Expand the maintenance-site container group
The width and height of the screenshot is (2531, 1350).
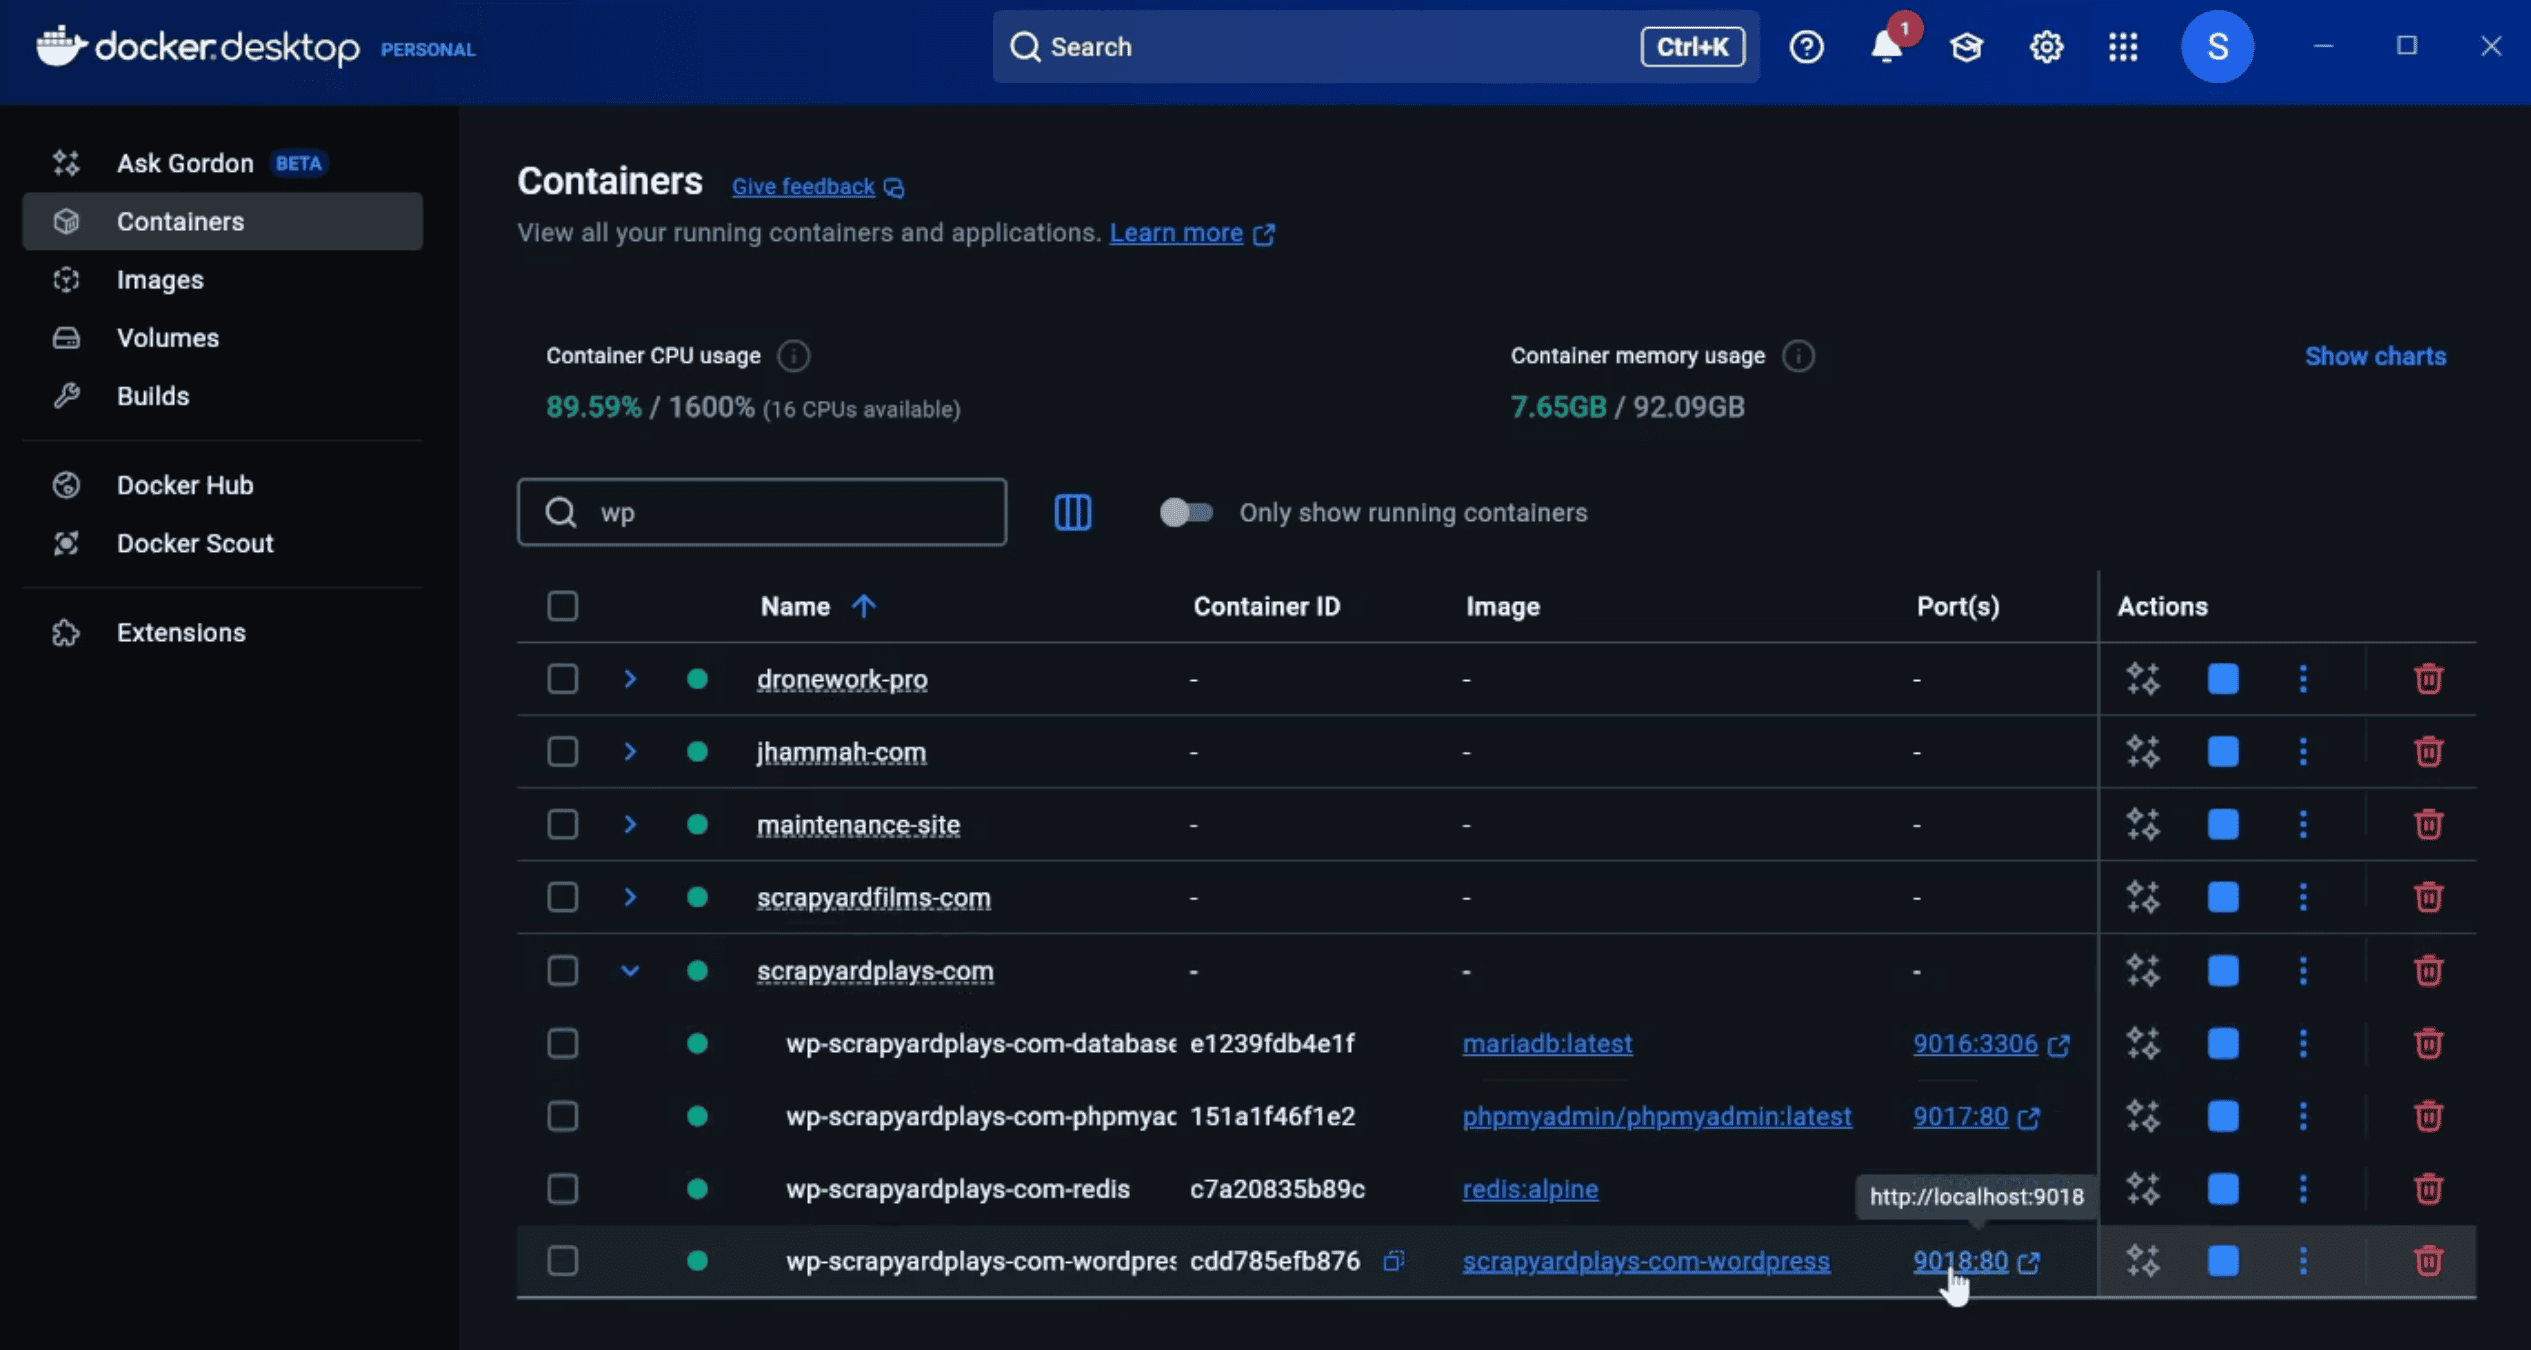[630, 824]
